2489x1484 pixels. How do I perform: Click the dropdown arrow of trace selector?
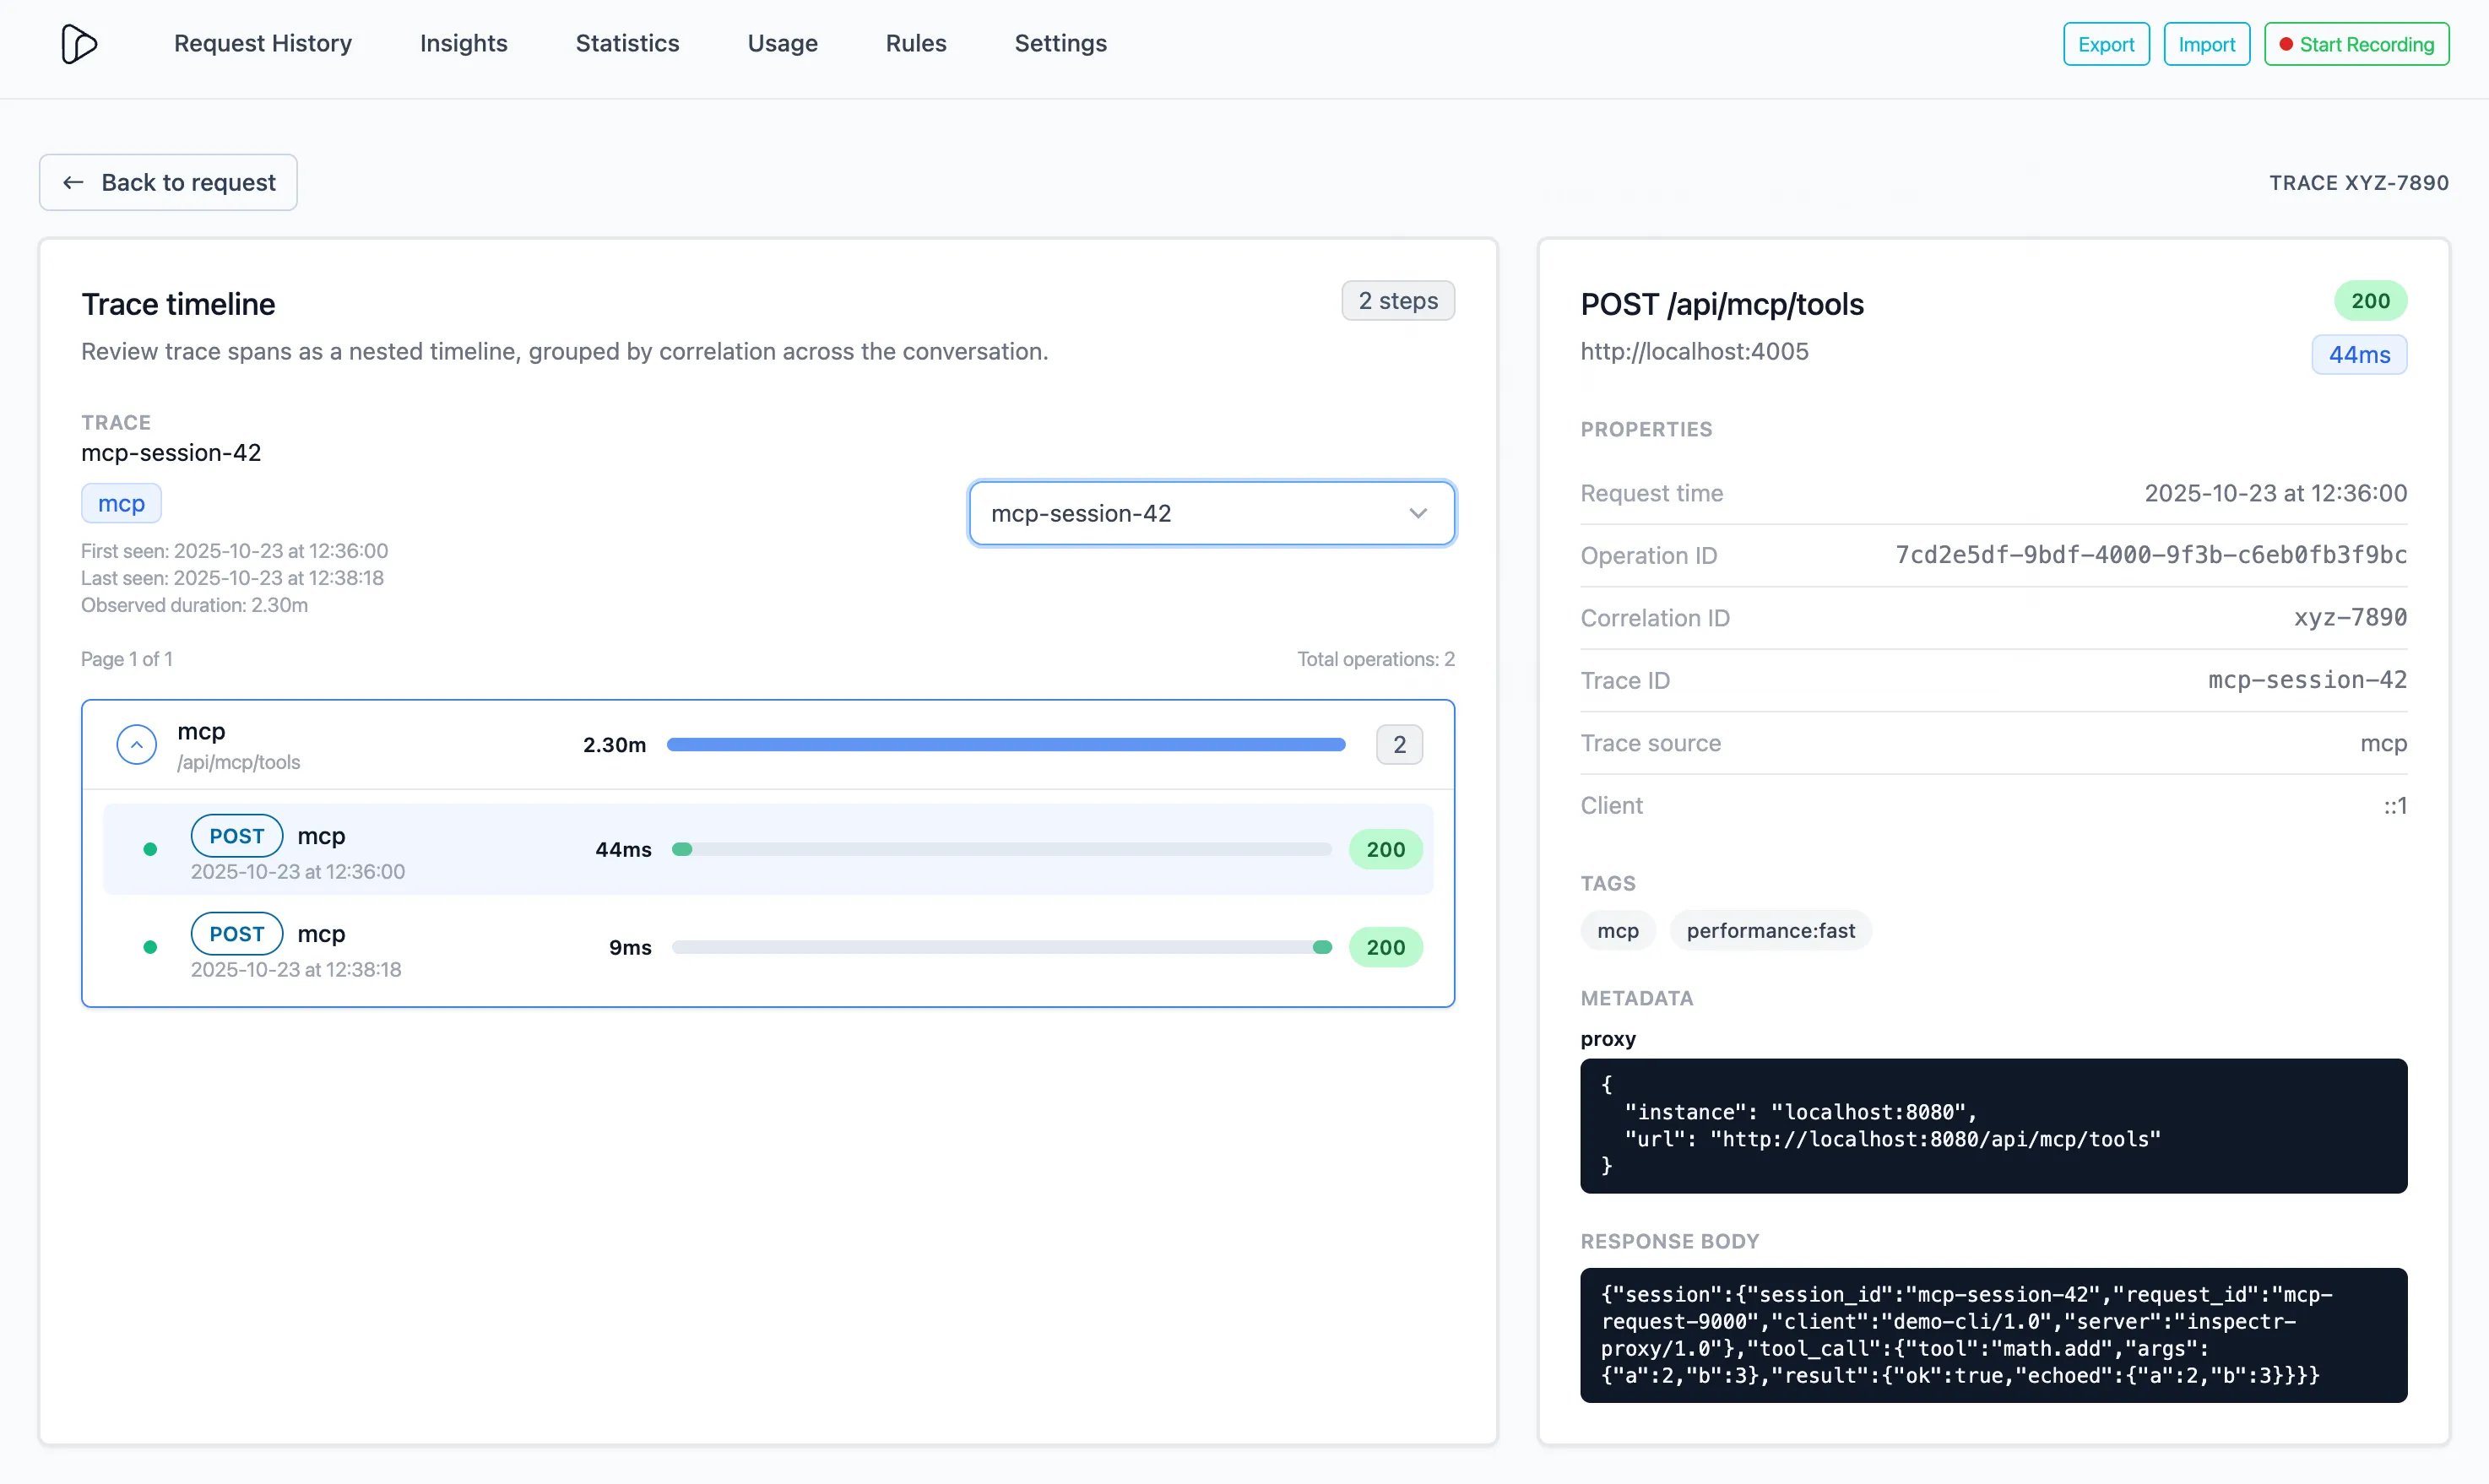pyautogui.click(x=1417, y=513)
